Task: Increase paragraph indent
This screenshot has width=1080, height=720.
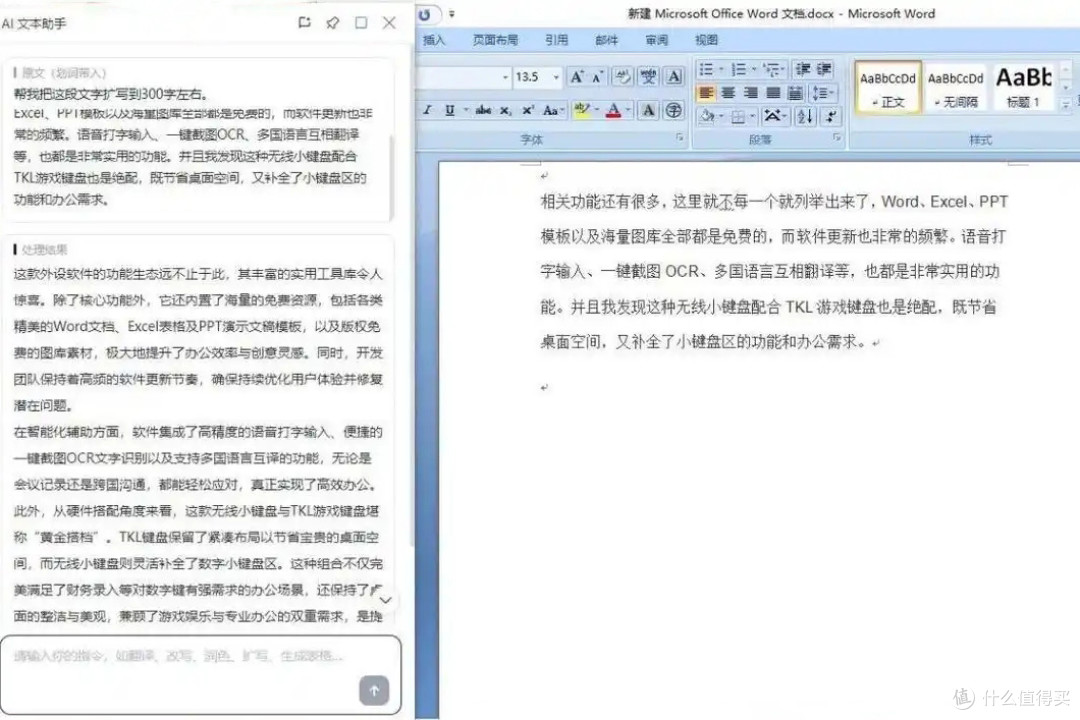Action: 824,69
